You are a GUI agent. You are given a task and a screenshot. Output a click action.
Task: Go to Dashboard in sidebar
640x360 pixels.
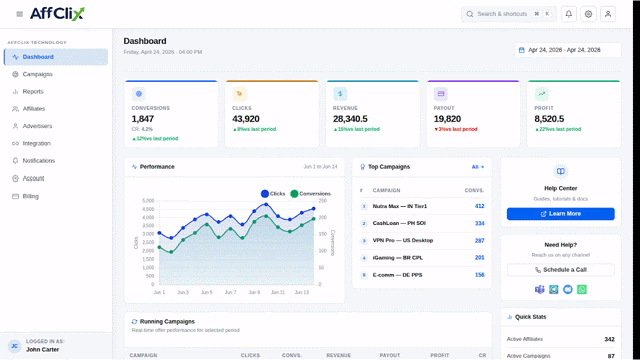(x=56, y=57)
